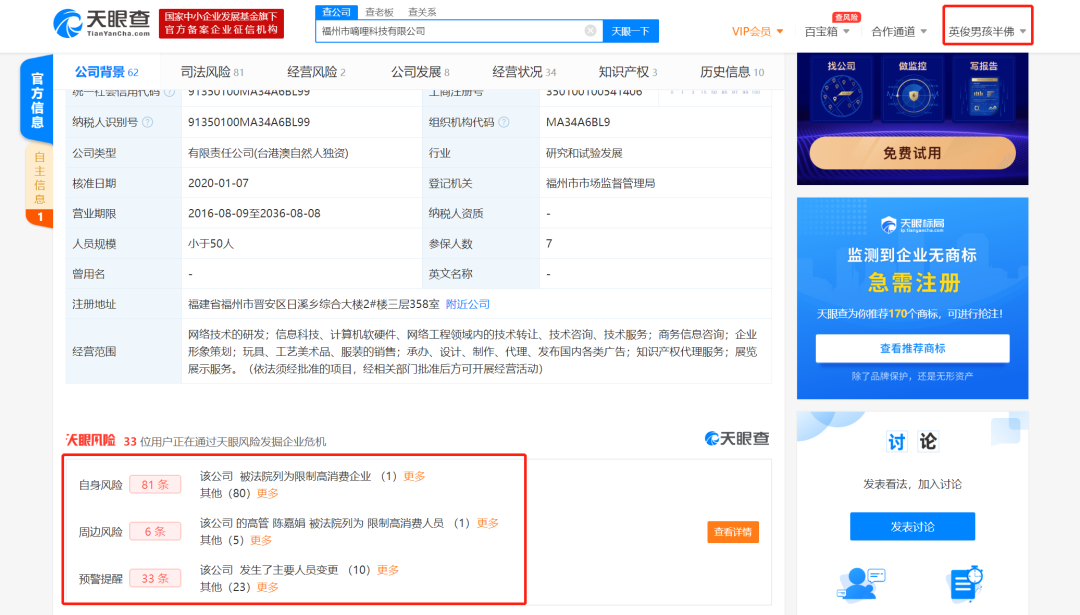Click the help icon beside 纳税人识别号

pyautogui.click(x=148, y=122)
